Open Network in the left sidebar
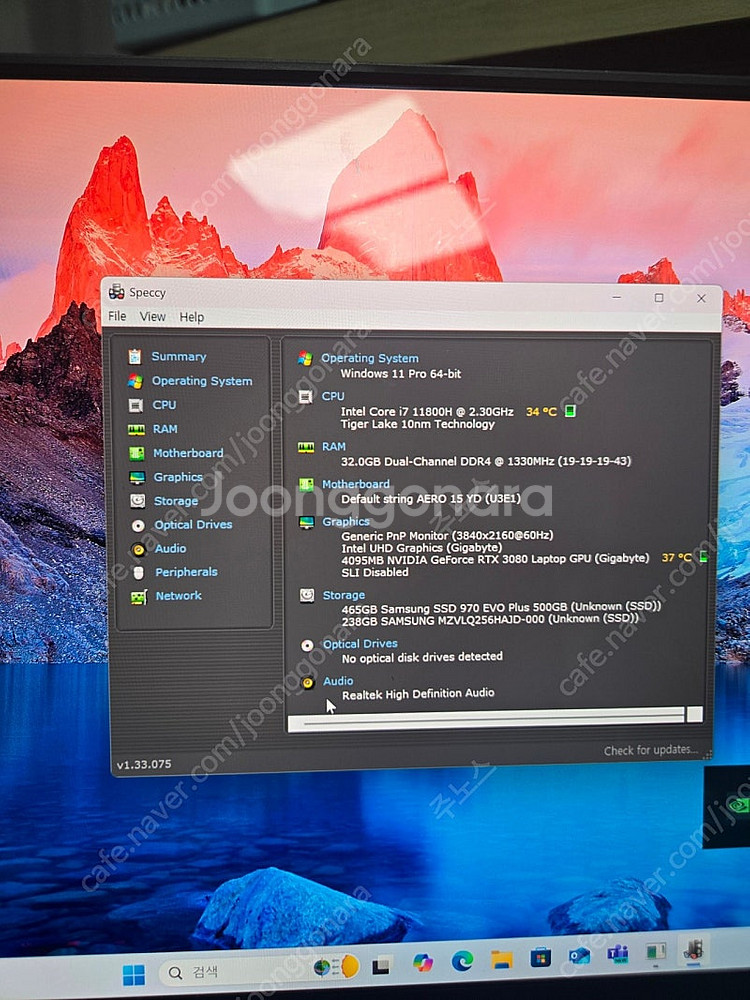 [x=179, y=596]
